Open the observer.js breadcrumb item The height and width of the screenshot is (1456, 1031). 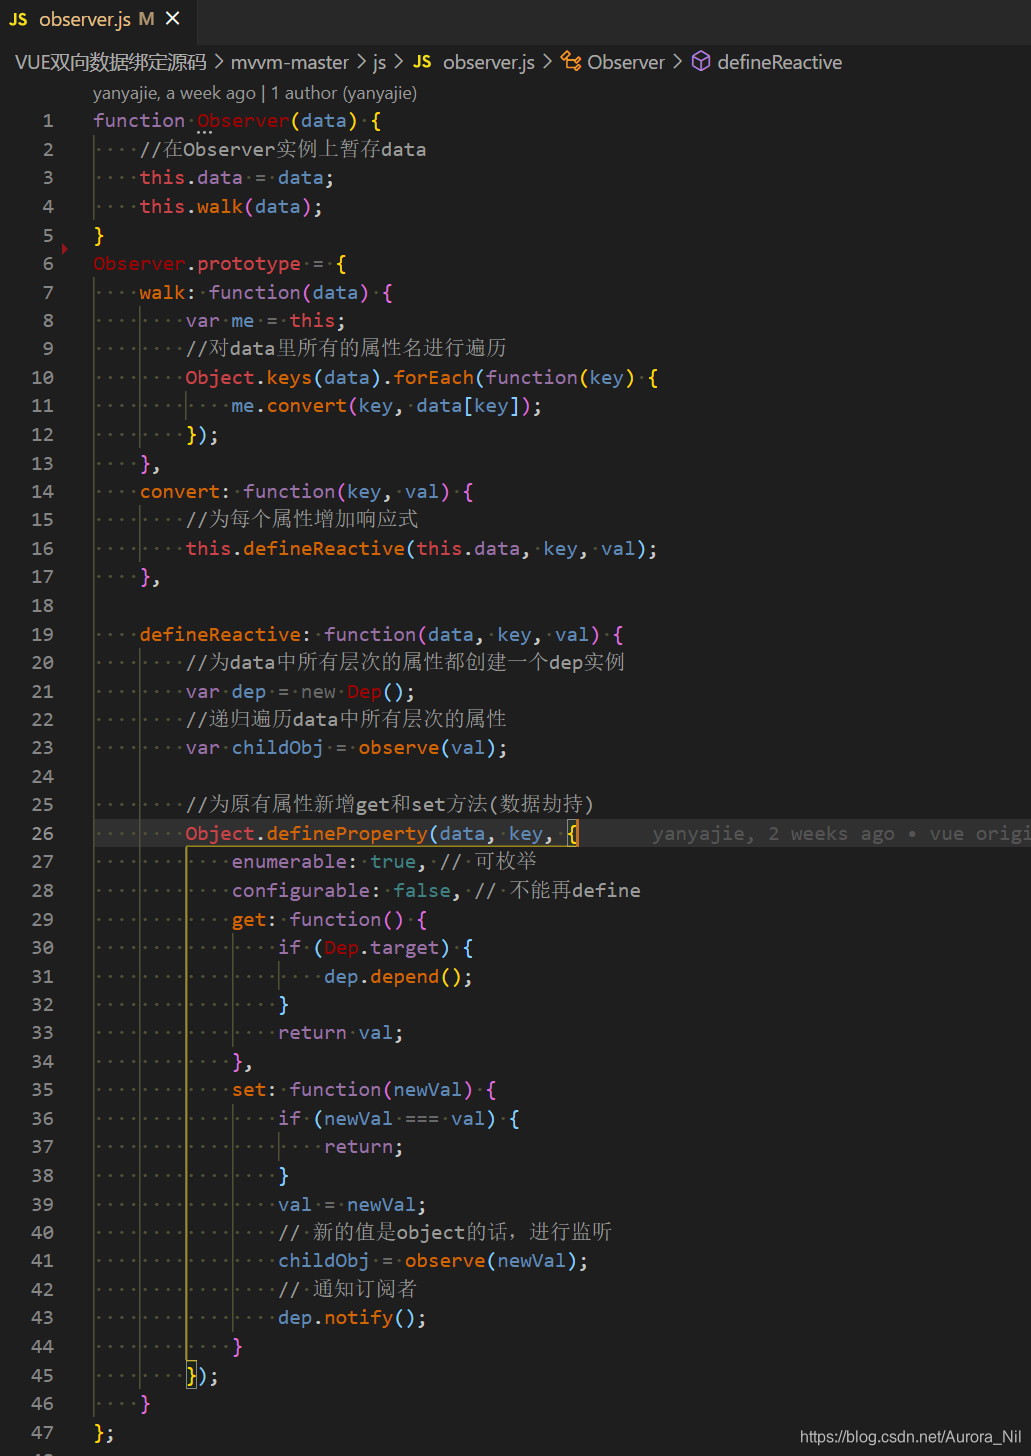click(488, 62)
